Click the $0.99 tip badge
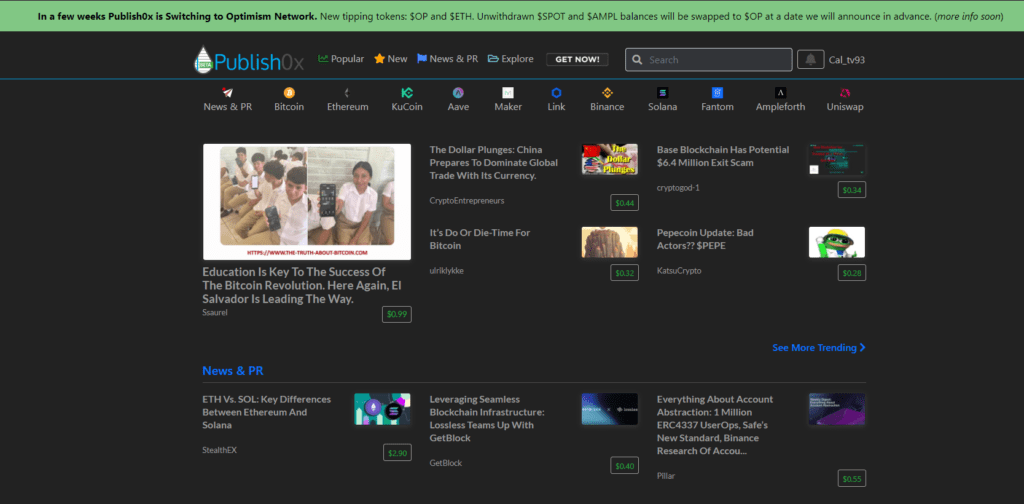This screenshot has width=1024, height=504. click(x=397, y=314)
